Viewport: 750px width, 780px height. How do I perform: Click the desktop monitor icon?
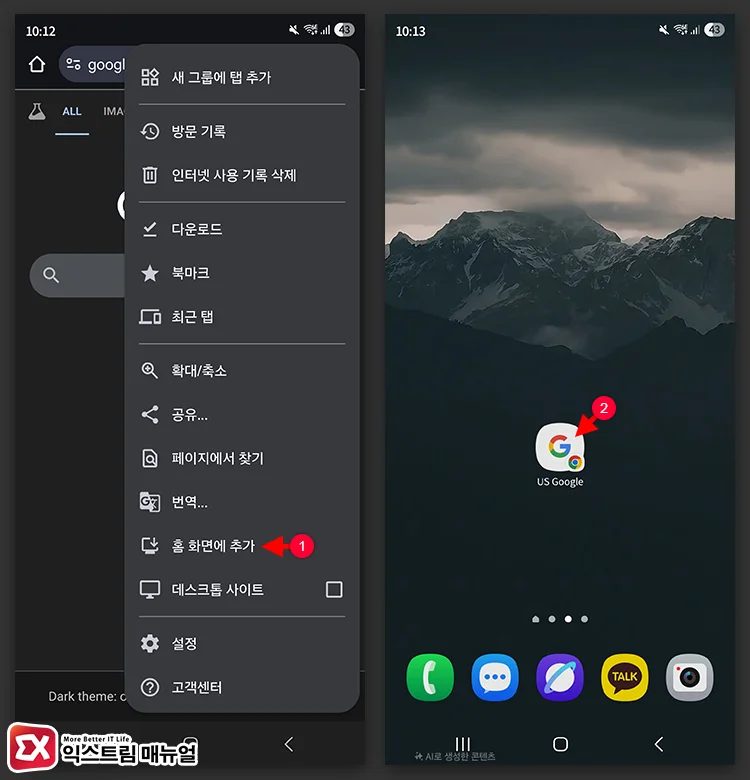pyautogui.click(x=150, y=590)
